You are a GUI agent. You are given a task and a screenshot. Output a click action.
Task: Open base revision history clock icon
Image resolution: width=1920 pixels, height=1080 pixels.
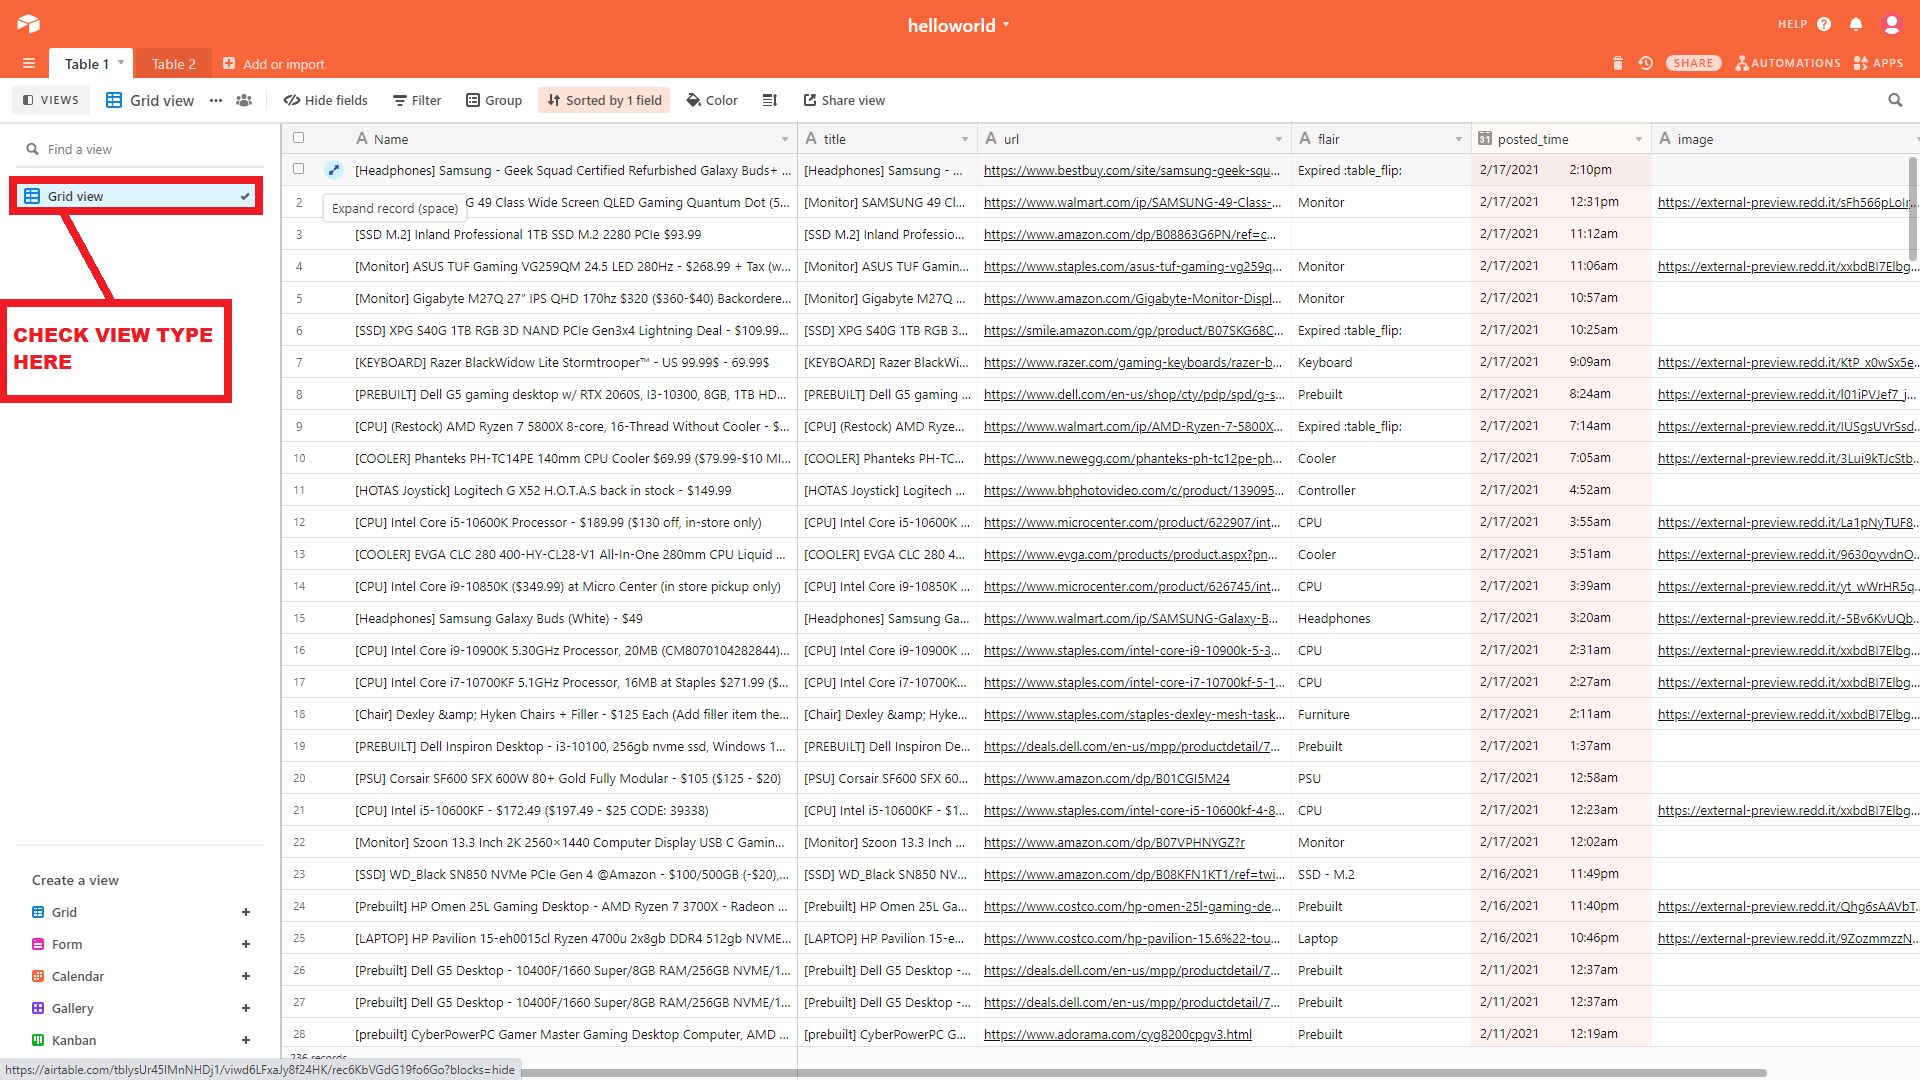point(1645,63)
